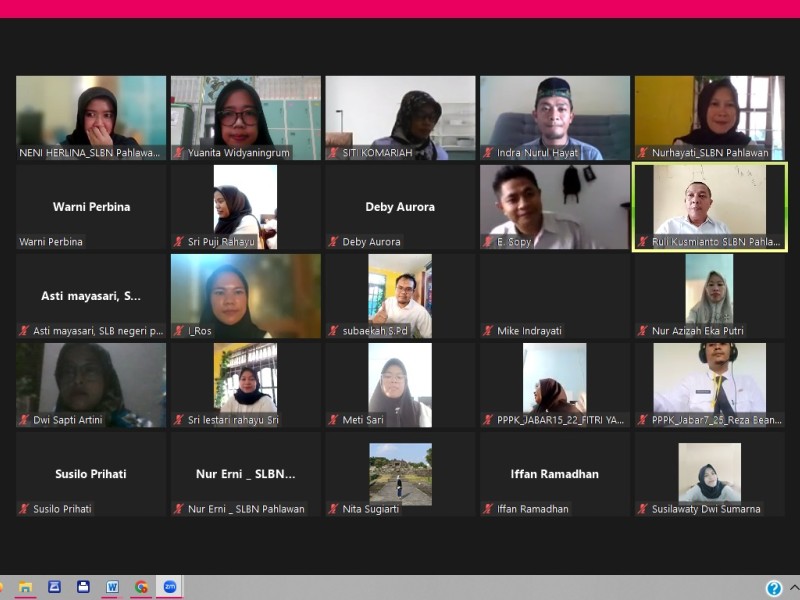Click the muted mic icon for Deby Aurora

334,242
